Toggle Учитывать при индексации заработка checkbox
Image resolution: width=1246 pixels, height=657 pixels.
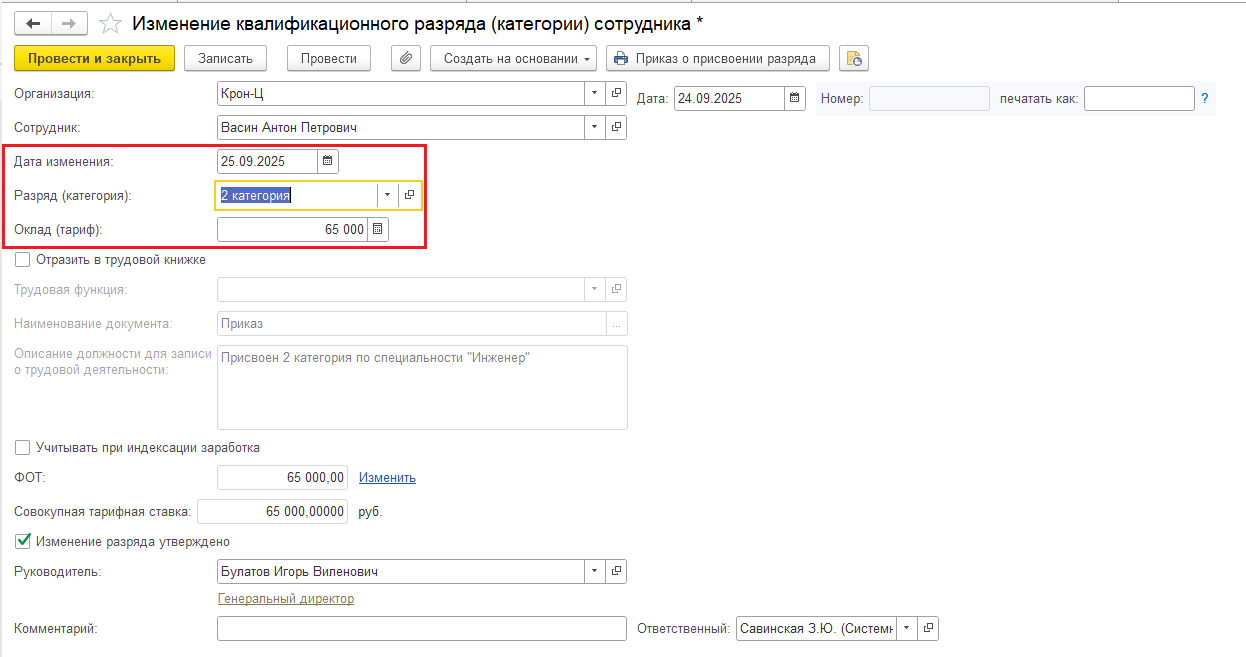click(x=22, y=448)
